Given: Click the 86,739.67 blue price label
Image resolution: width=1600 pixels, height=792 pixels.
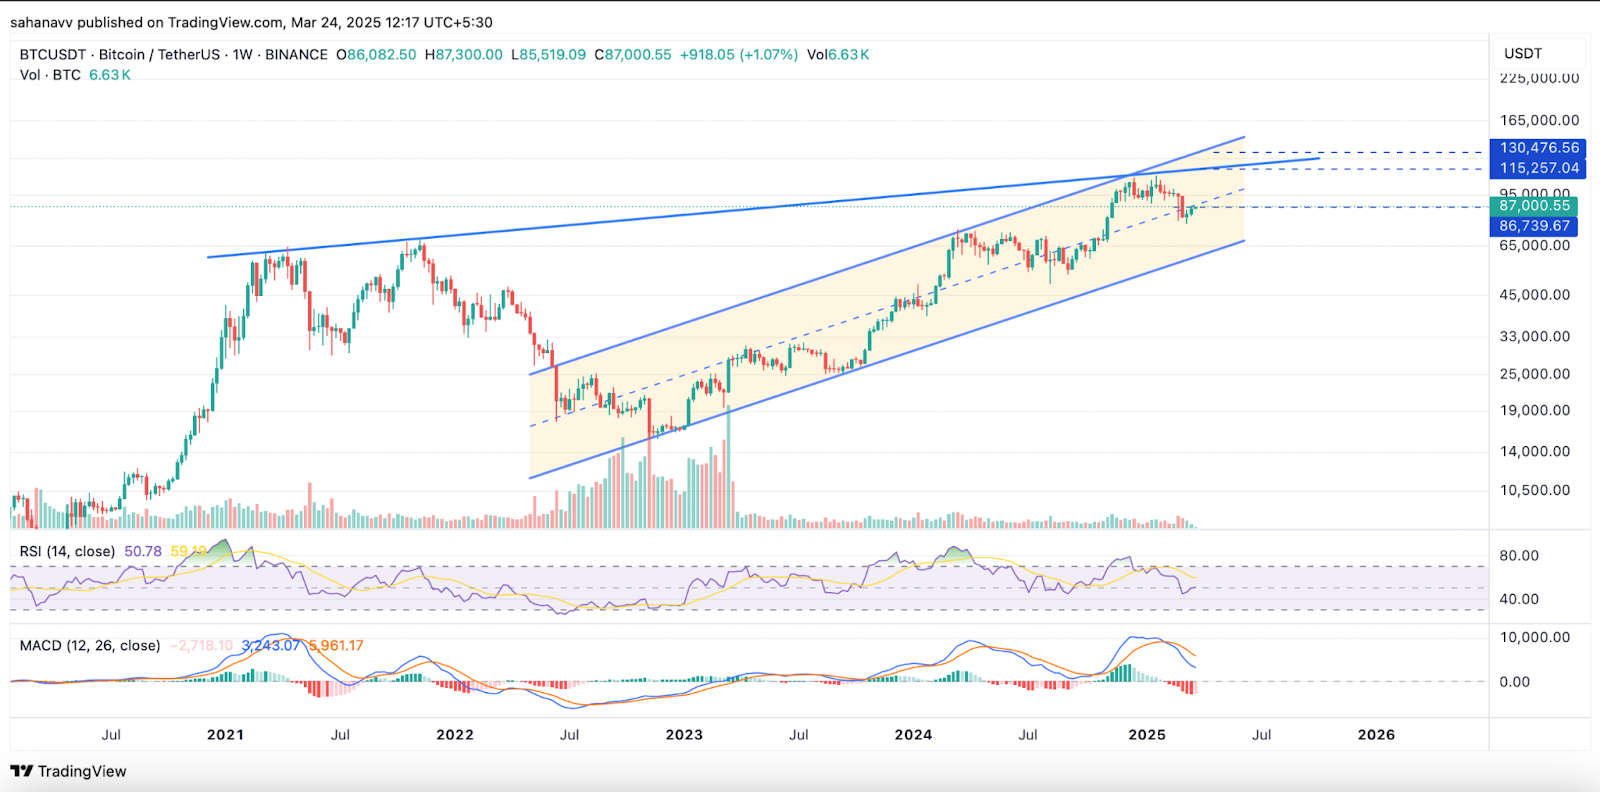Looking at the screenshot, I should point(1534,226).
